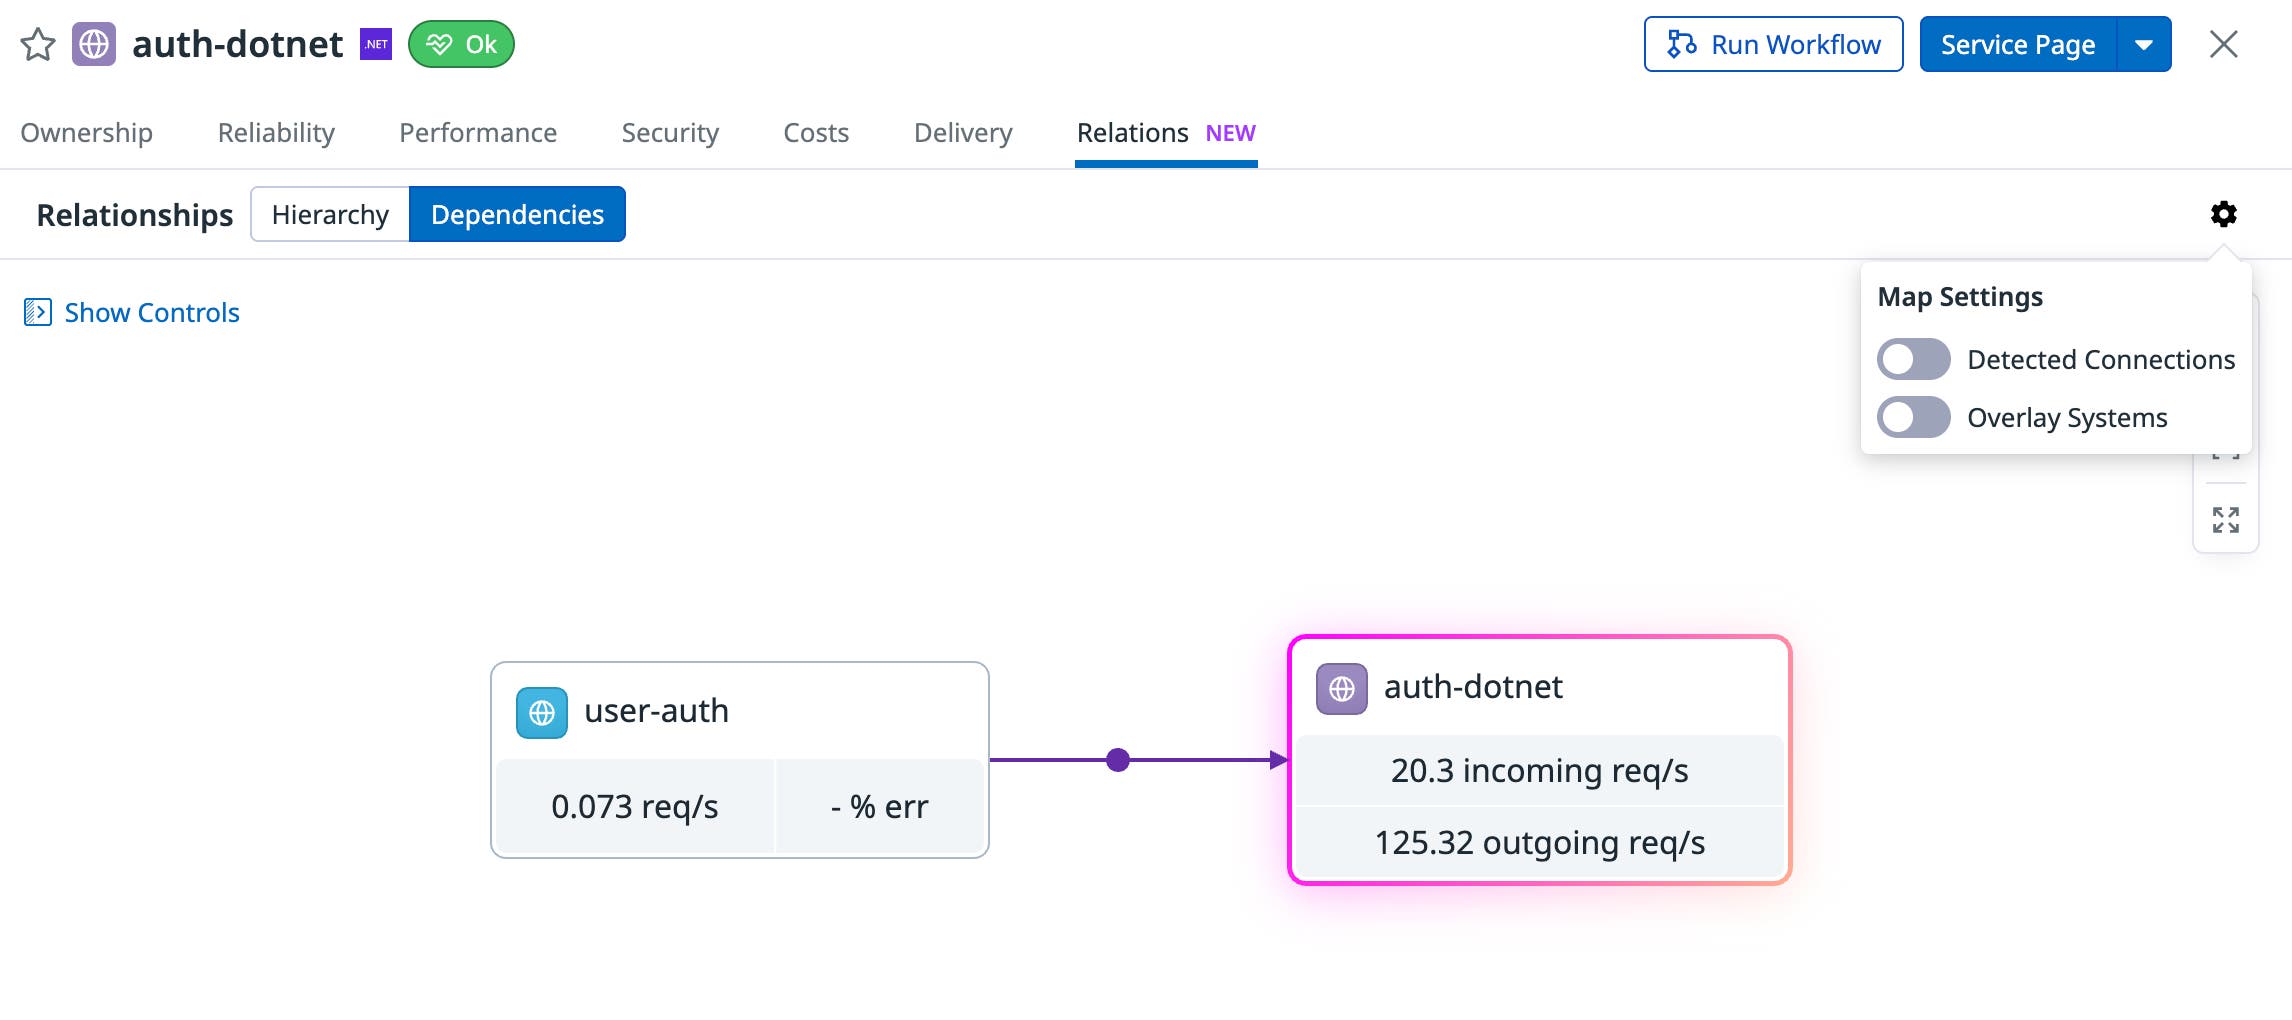Select the Dependencies view option
Screen dimensions: 2292x1020
(516, 213)
